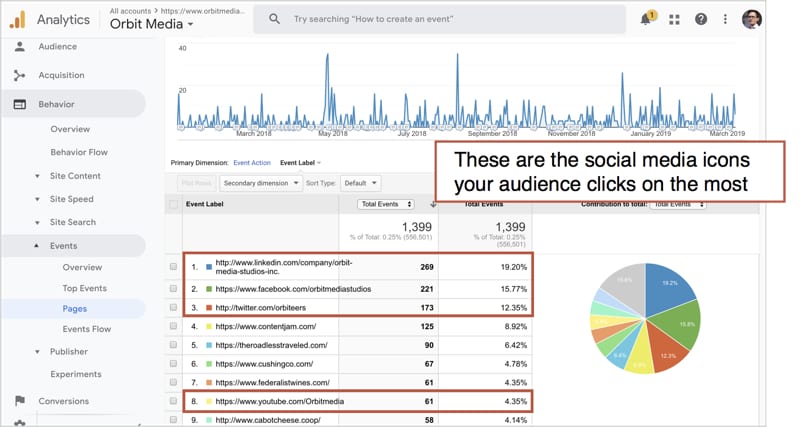
Task: Open Behavior Flow report
Action: tap(79, 152)
